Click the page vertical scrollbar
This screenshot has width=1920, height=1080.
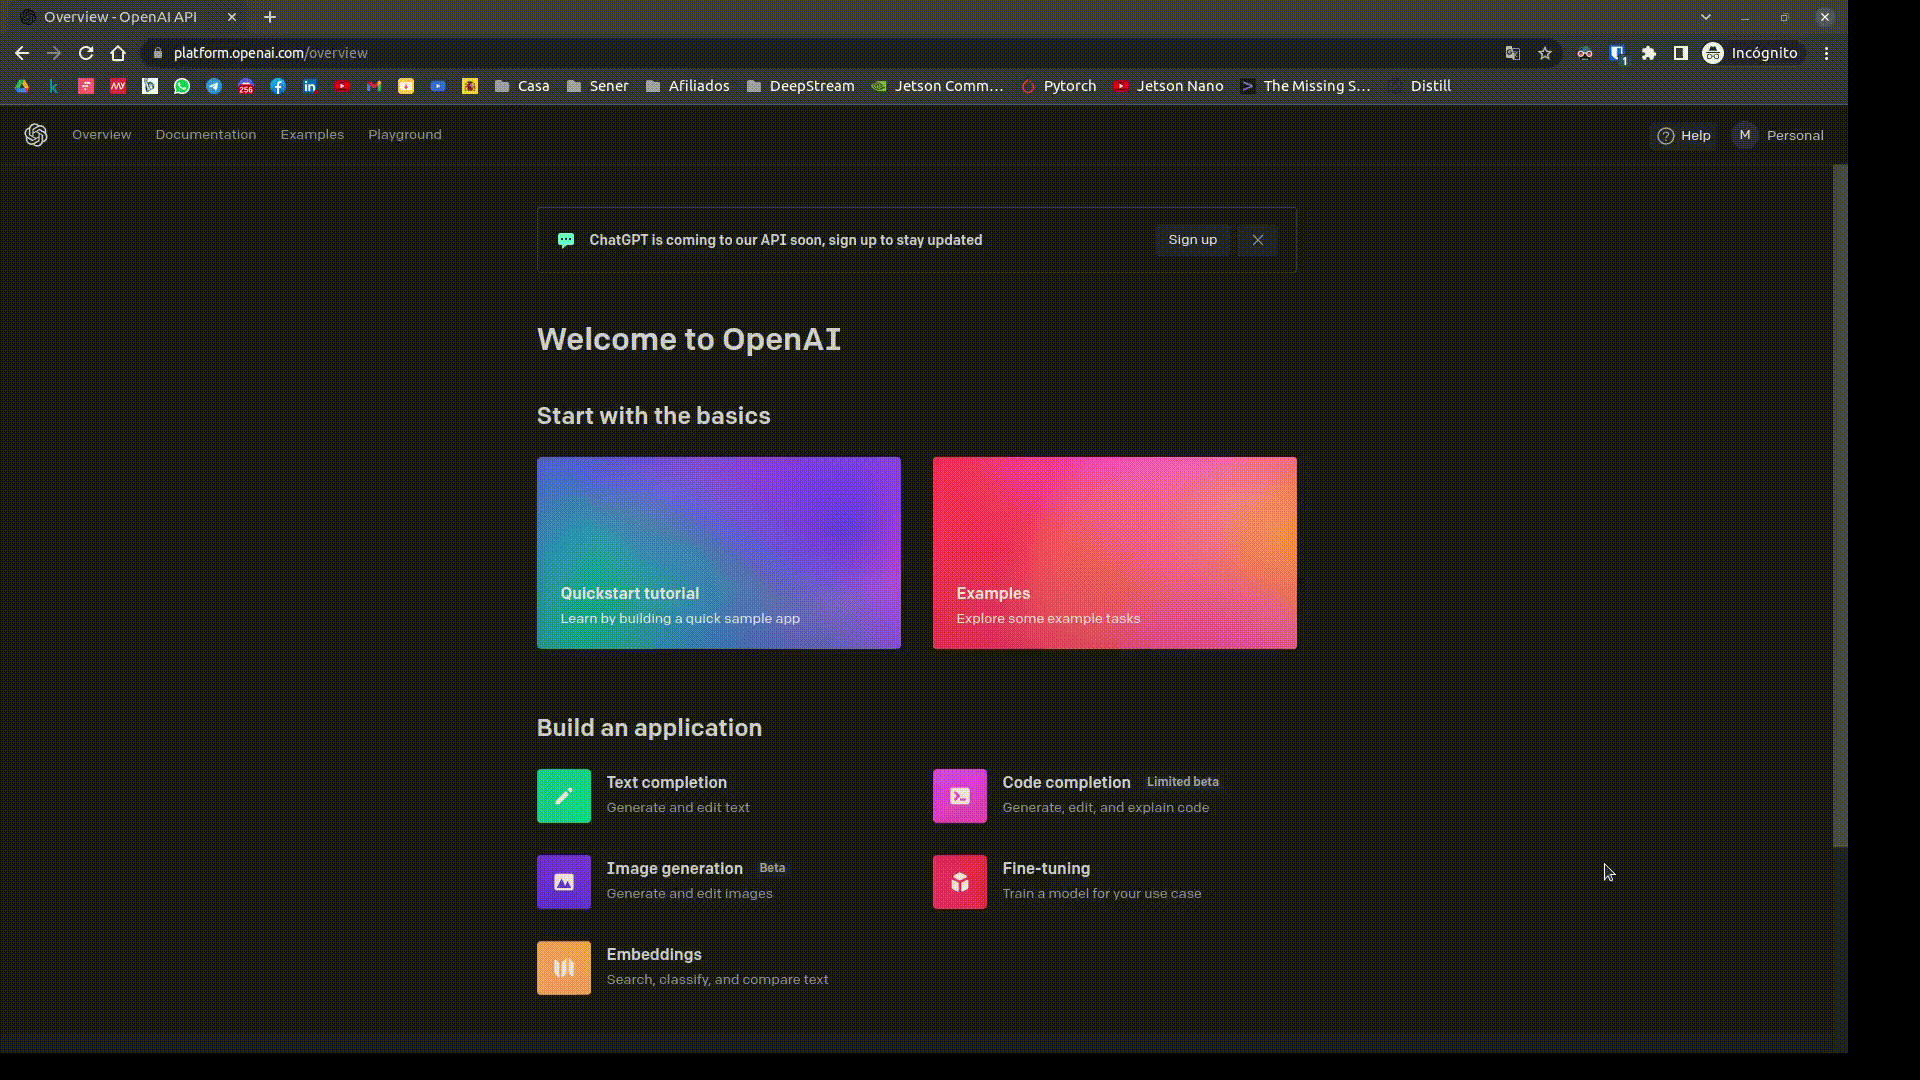[x=1839, y=505]
